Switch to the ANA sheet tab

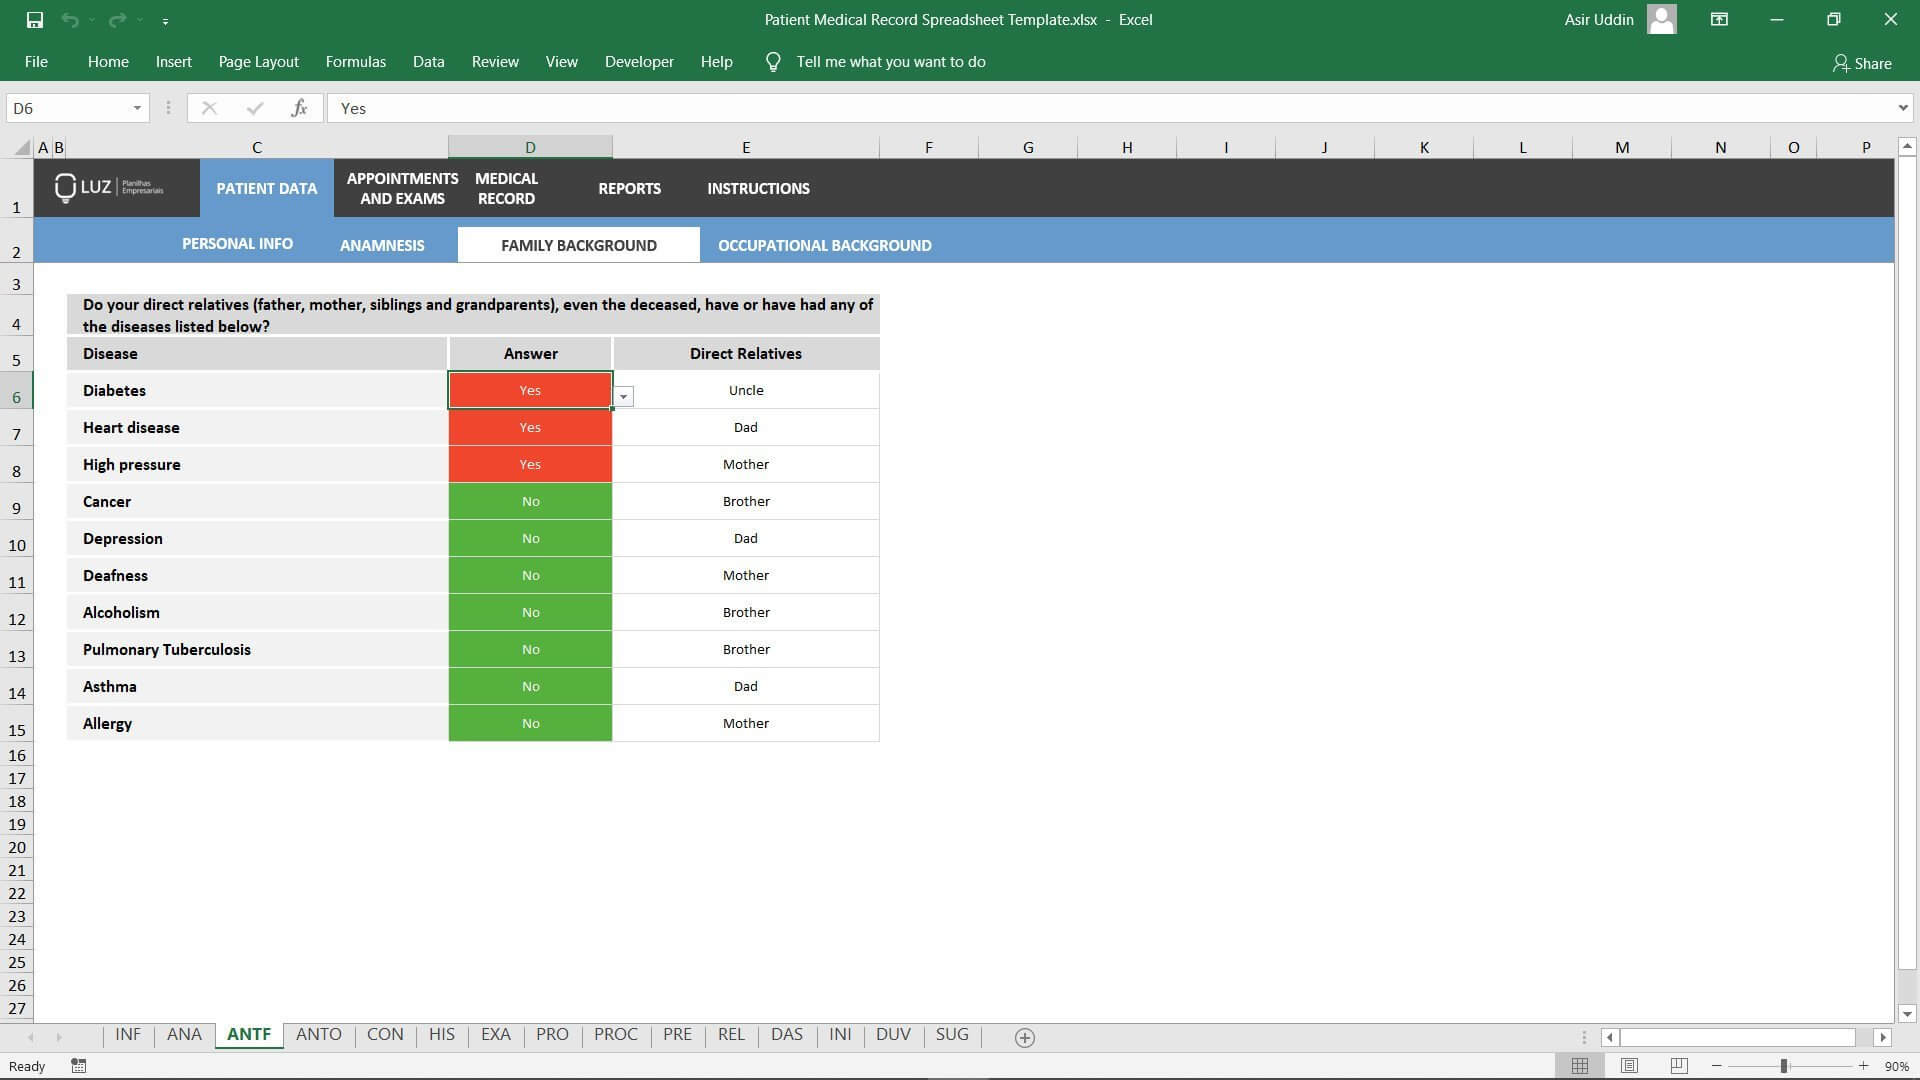pyautogui.click(x=184, y=1035)
